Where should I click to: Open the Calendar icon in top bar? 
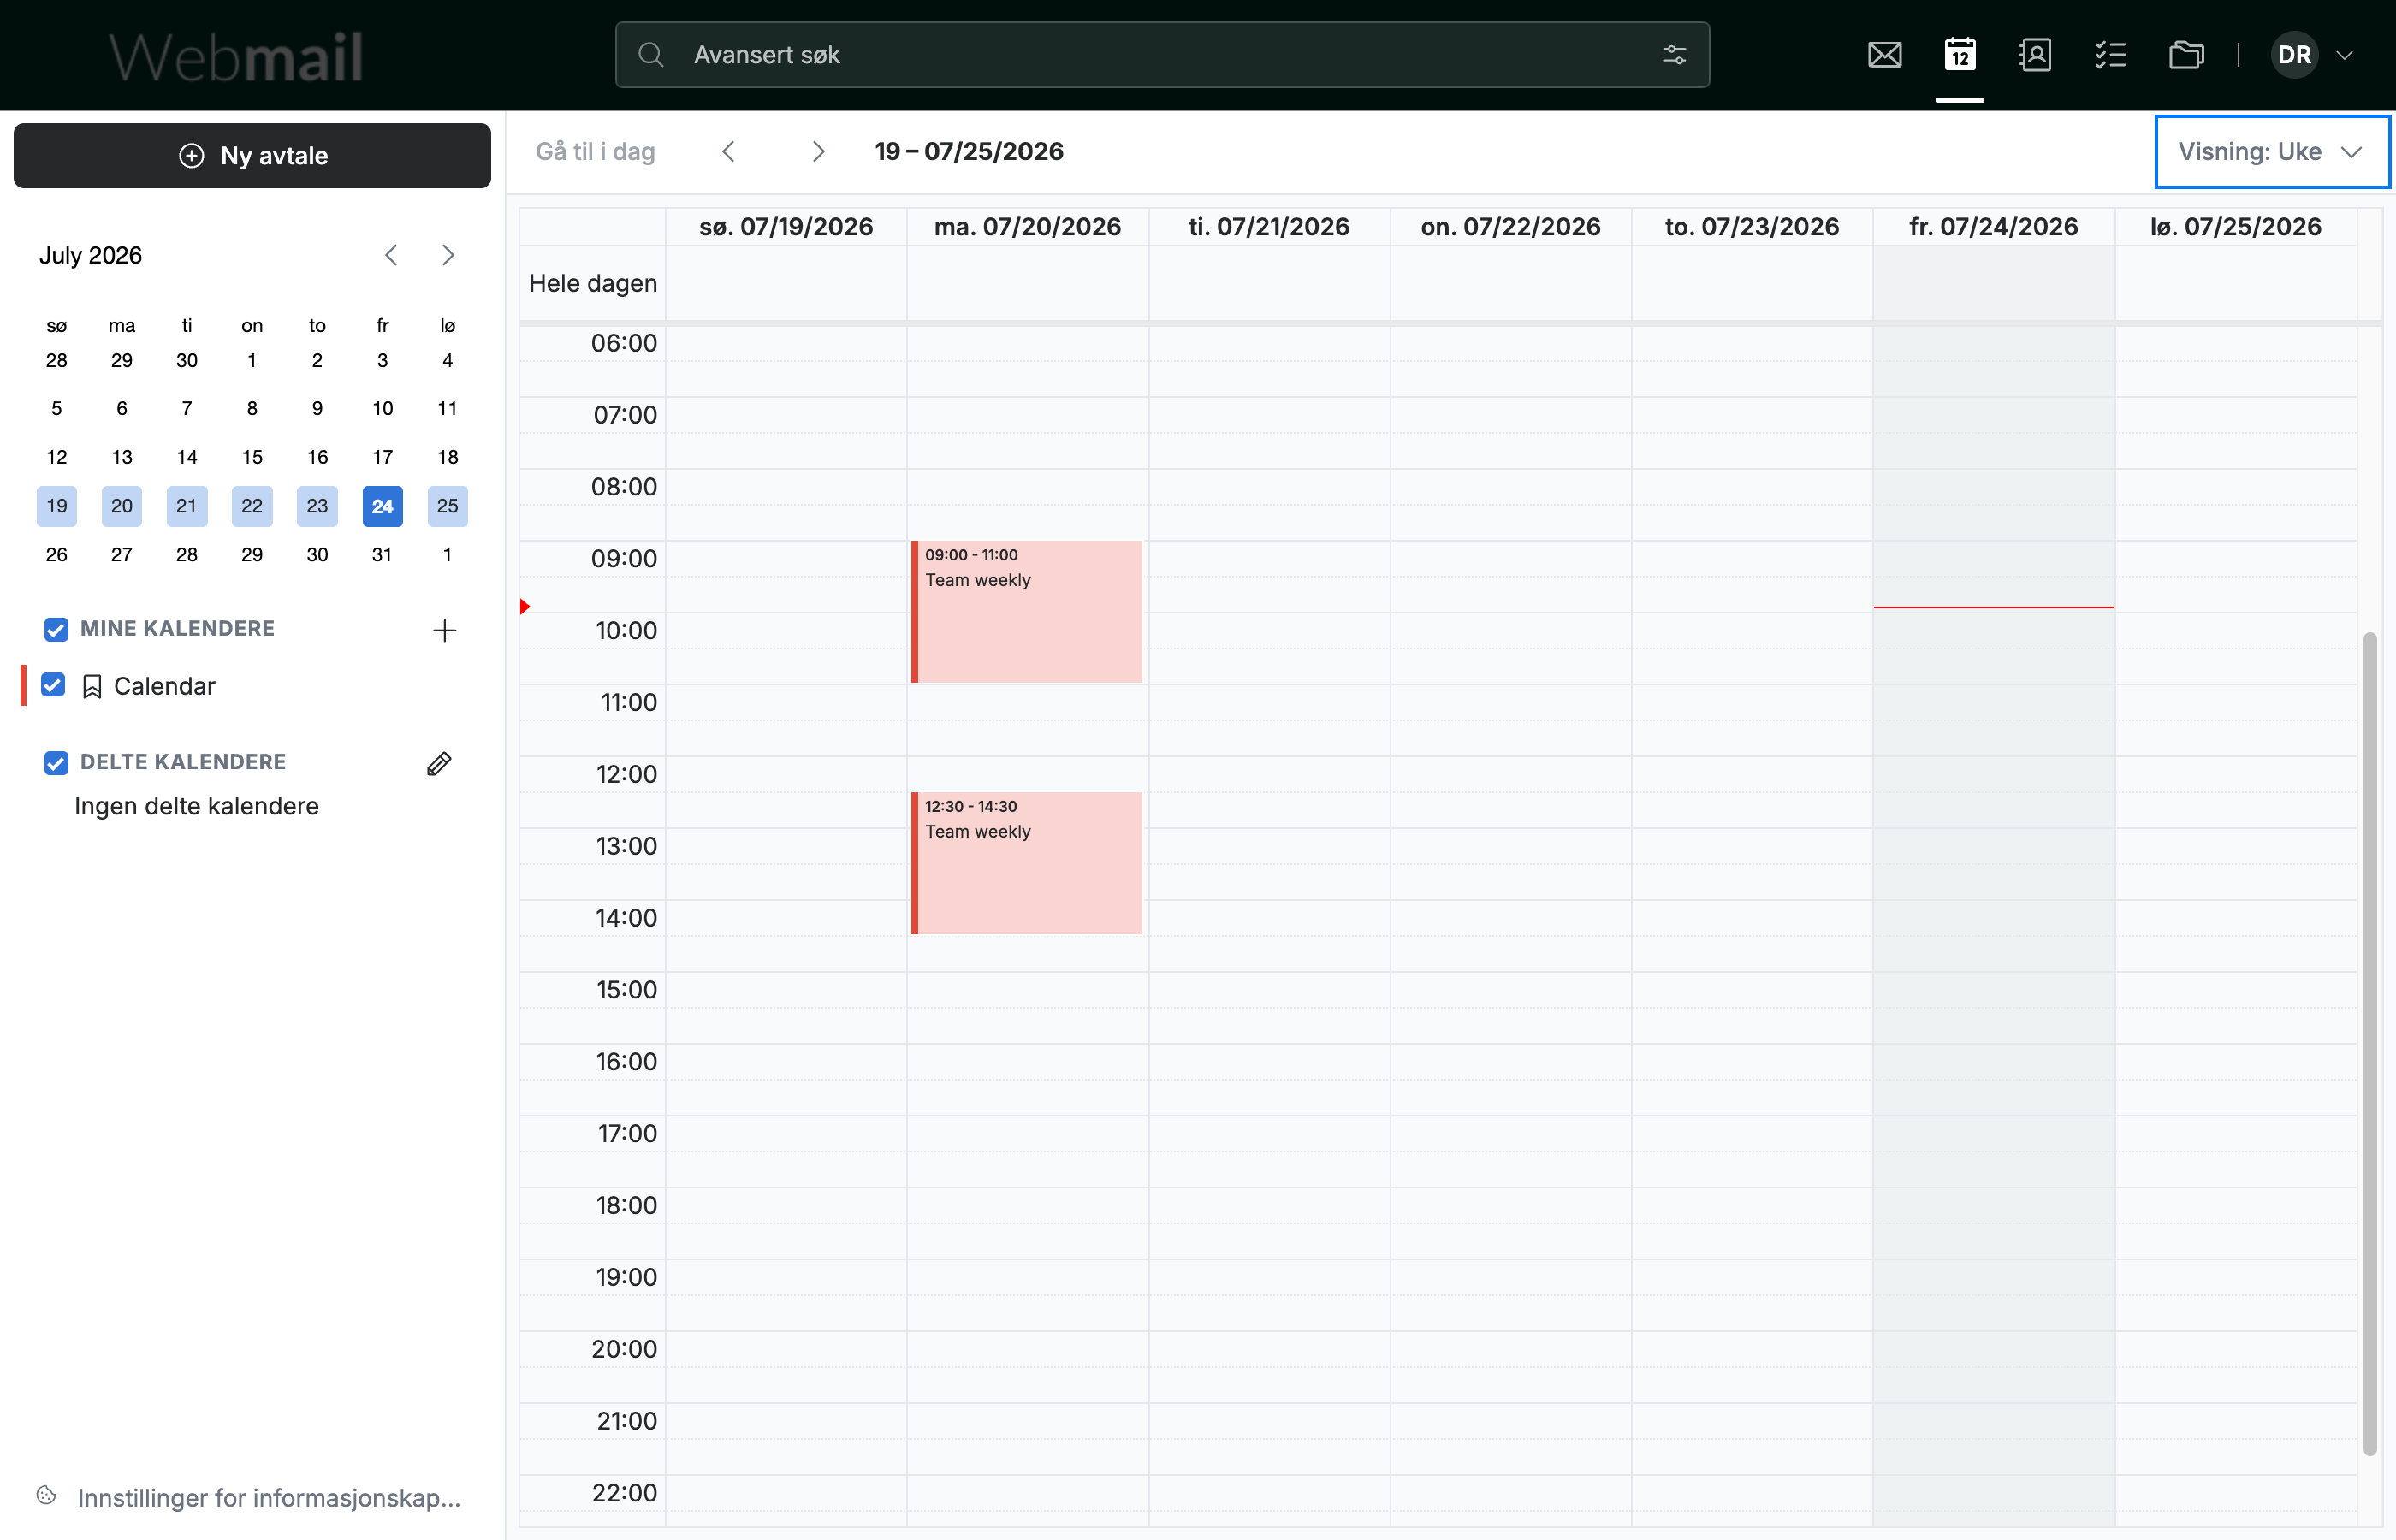pos(1959,55)
